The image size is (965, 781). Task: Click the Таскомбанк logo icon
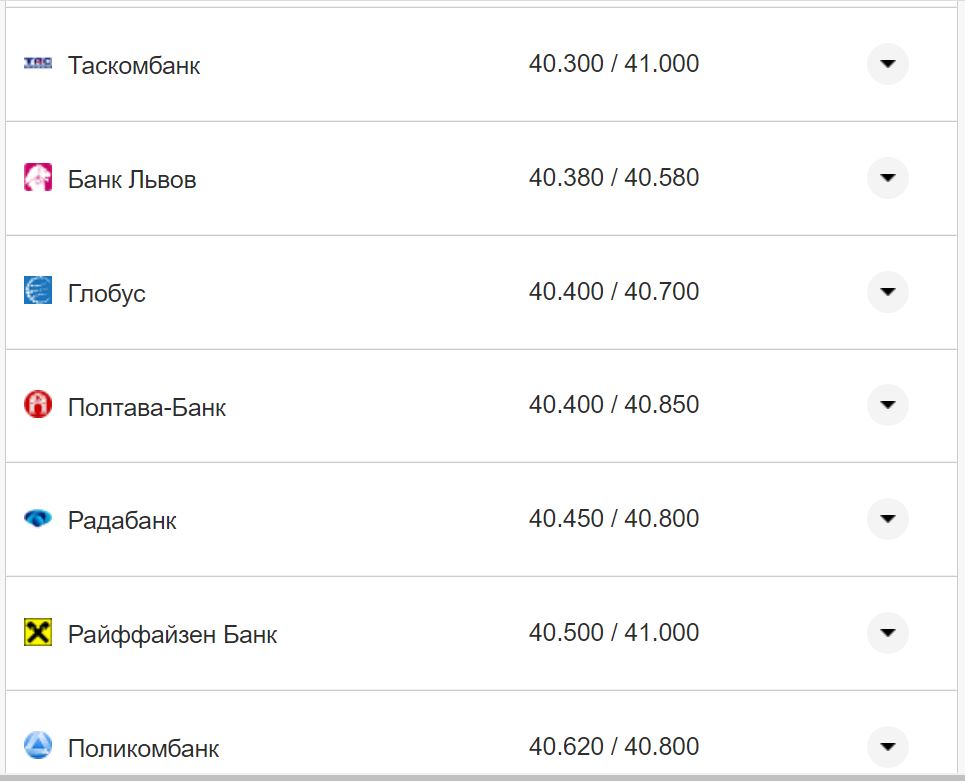tap(38, 64)
